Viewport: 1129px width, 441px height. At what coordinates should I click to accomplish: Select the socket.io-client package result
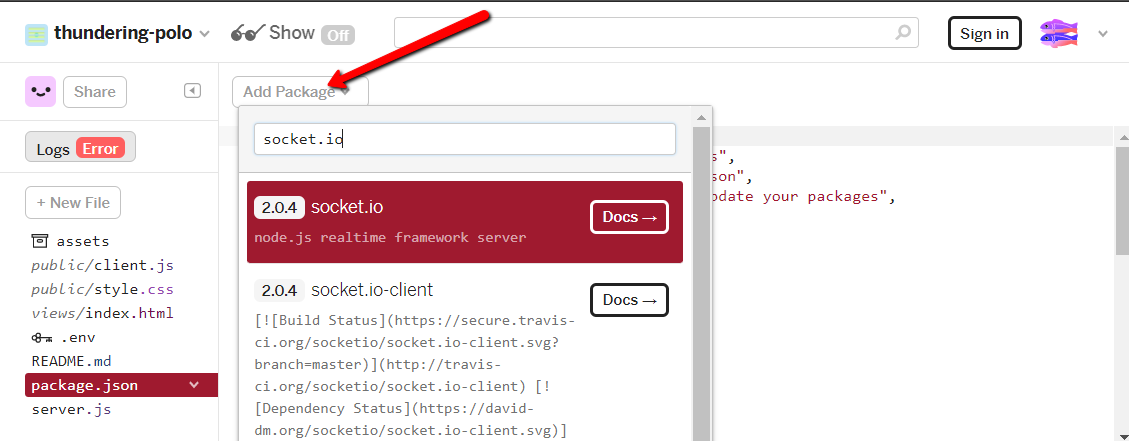[x=464, y=357]
